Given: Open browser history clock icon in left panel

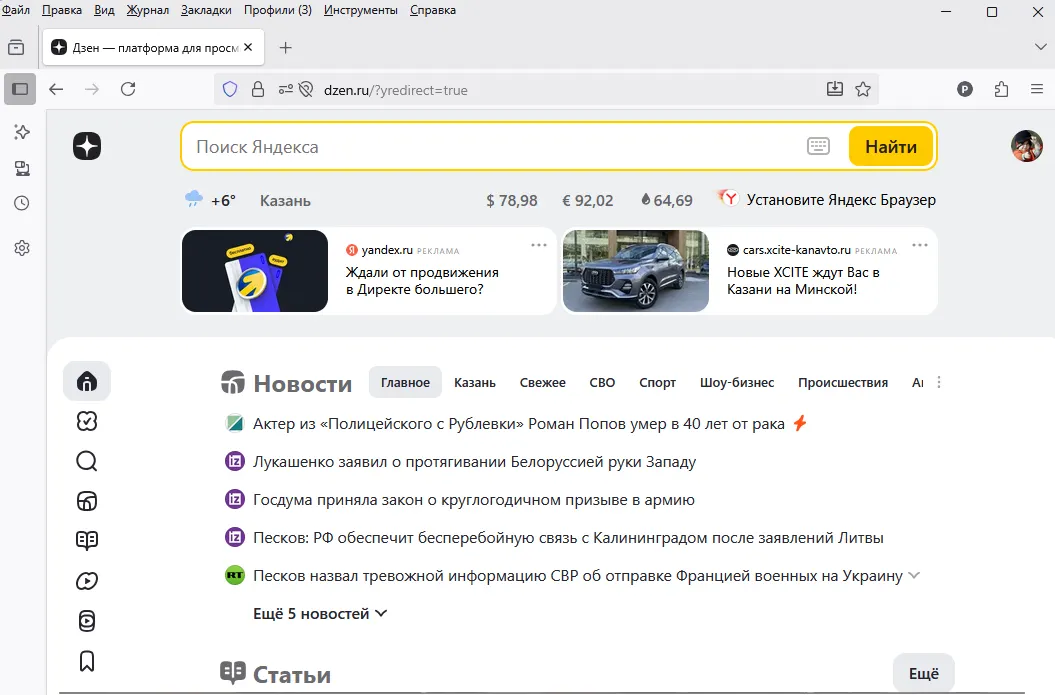Looking at the screenshot, I should click(x=21, y=203).
